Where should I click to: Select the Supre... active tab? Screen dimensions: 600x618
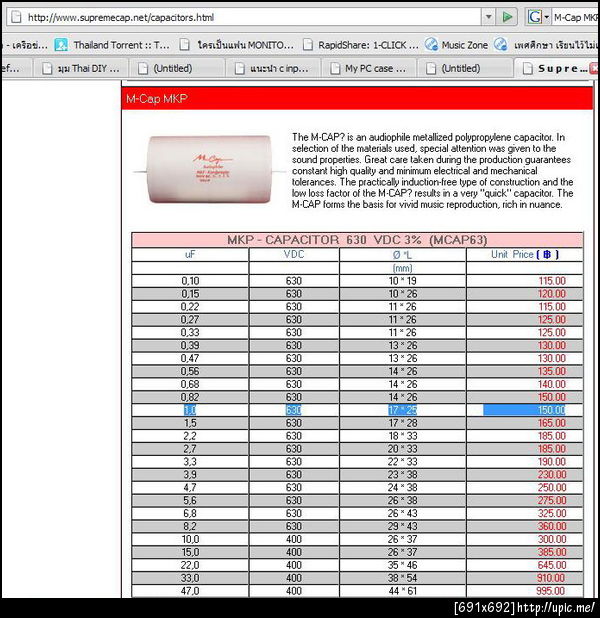point(556,69)
